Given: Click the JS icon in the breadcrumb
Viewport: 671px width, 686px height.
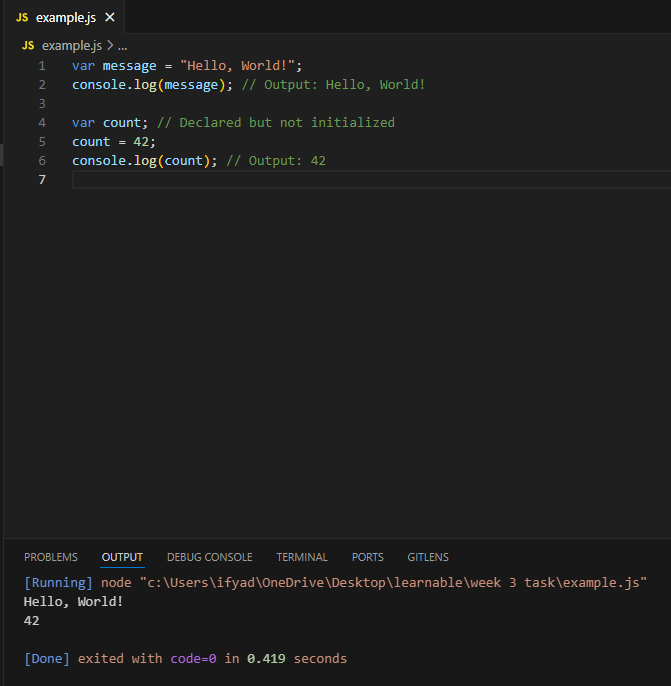Looking at the screenshot, I should click(28, 46).
